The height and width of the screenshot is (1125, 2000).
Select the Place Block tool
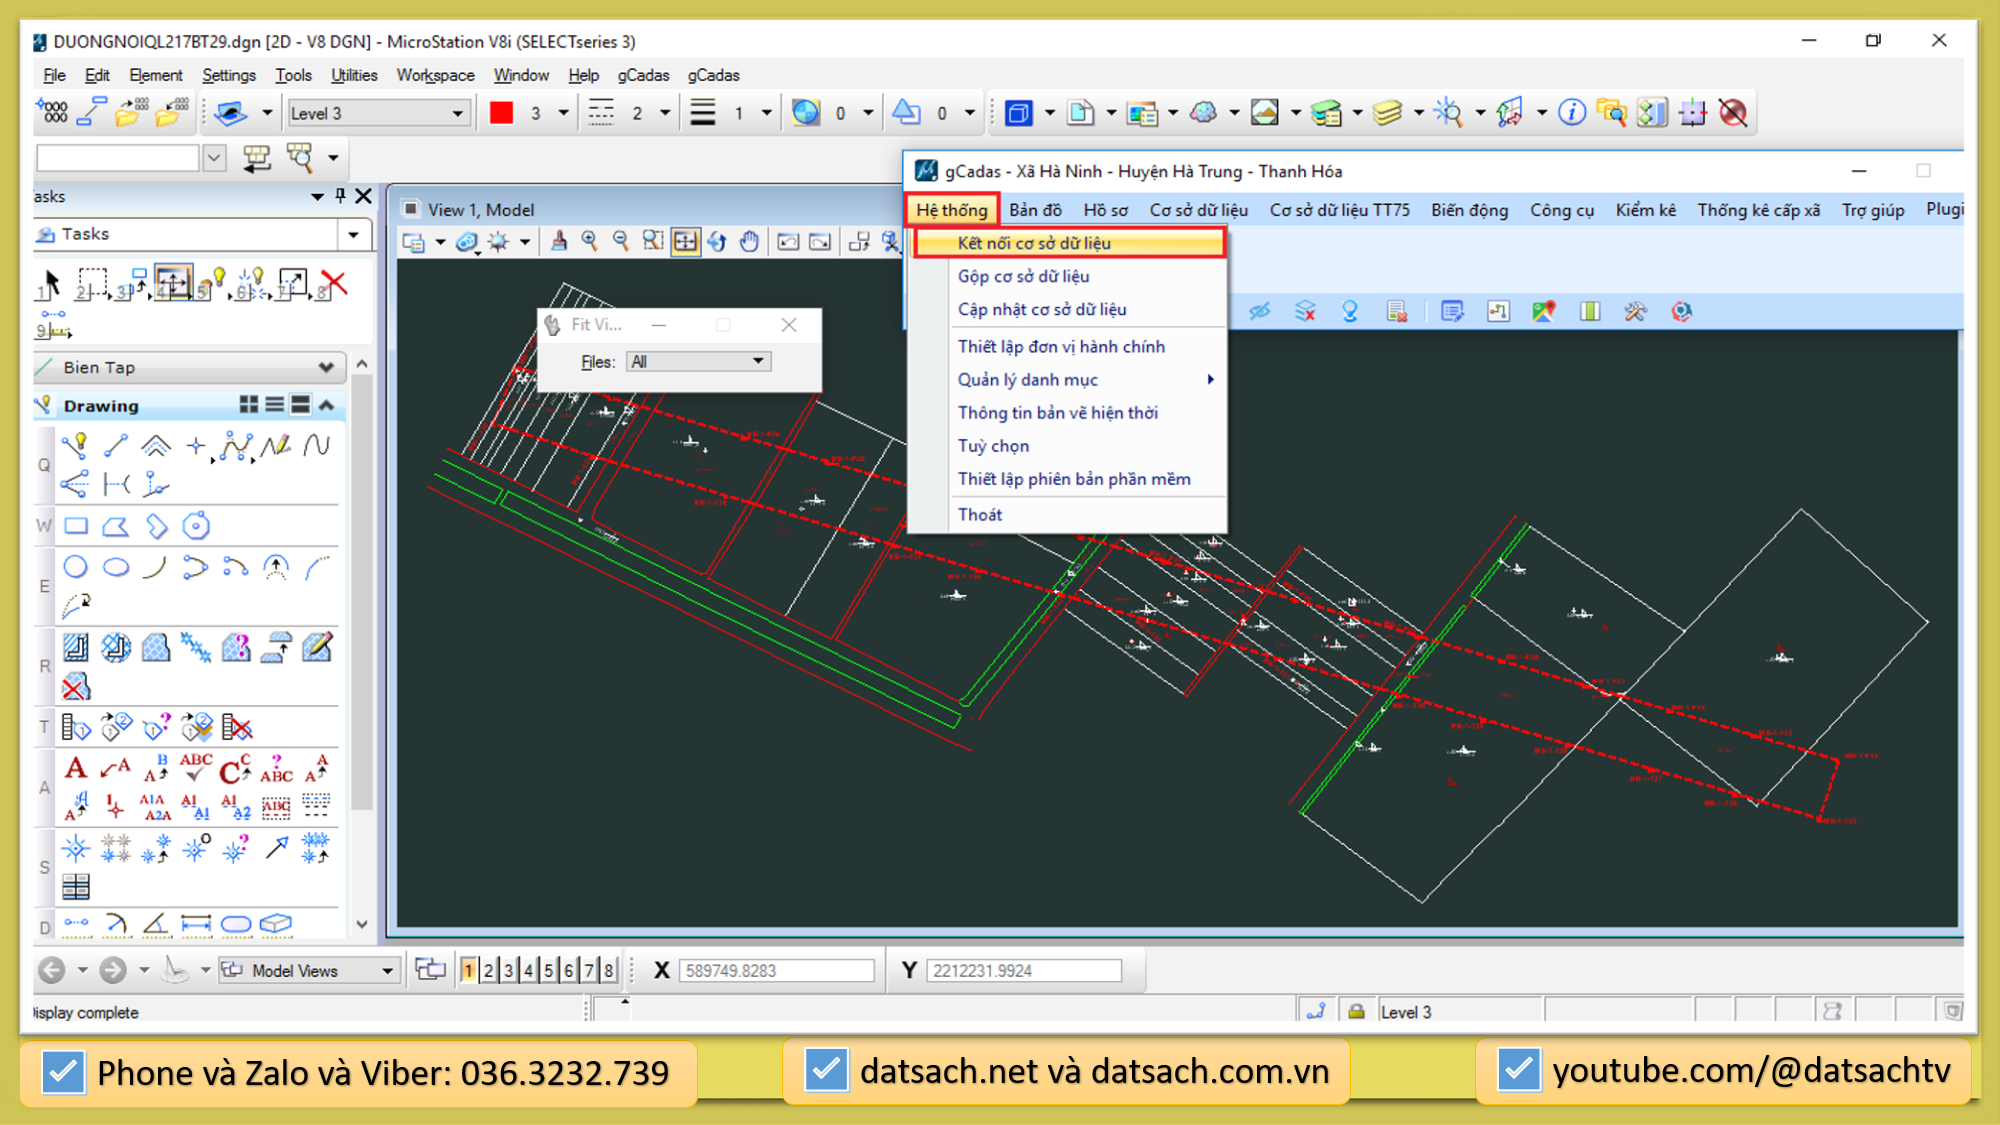(x=76, y=526)
